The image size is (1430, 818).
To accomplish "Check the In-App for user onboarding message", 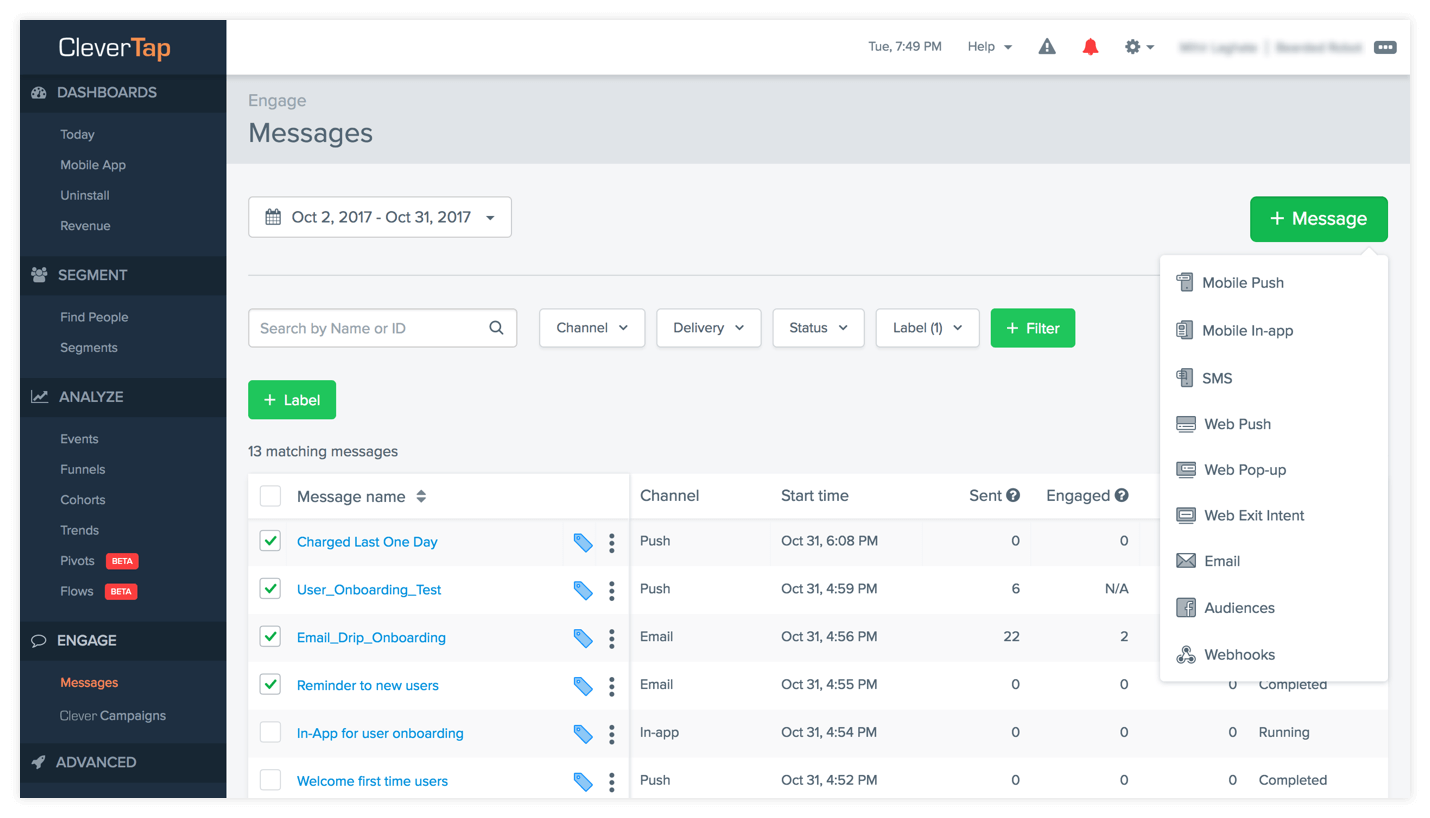I will pyautogui.click(x=269, y=732).
